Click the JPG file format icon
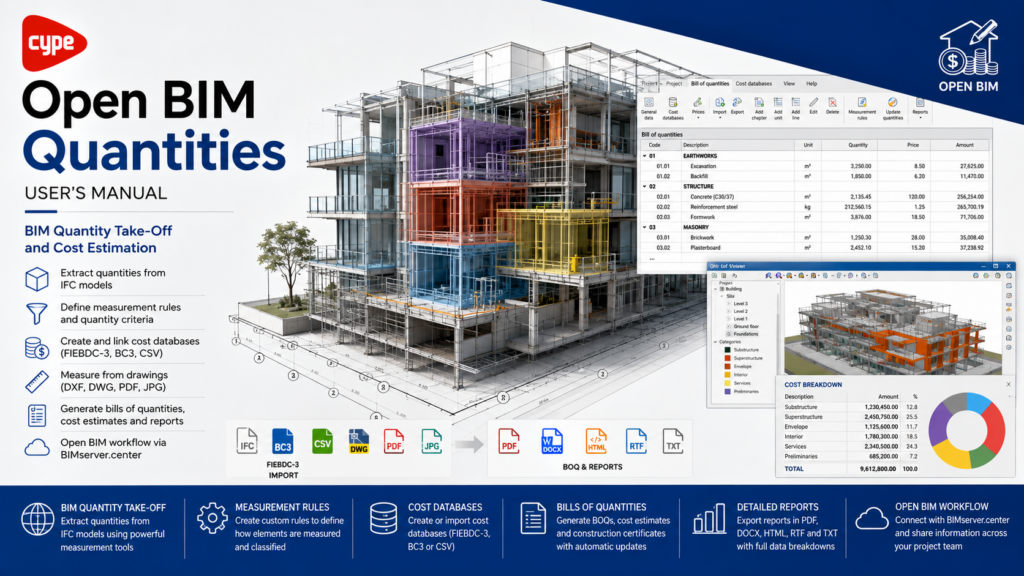Screen dimensions: 1024x576 (431, 441)
